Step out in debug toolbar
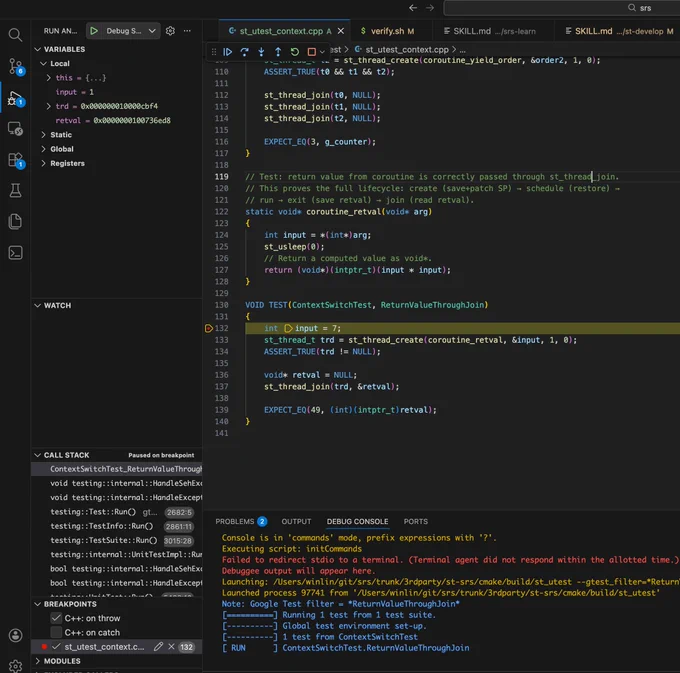Screen dimensions: 680x673 278,52
